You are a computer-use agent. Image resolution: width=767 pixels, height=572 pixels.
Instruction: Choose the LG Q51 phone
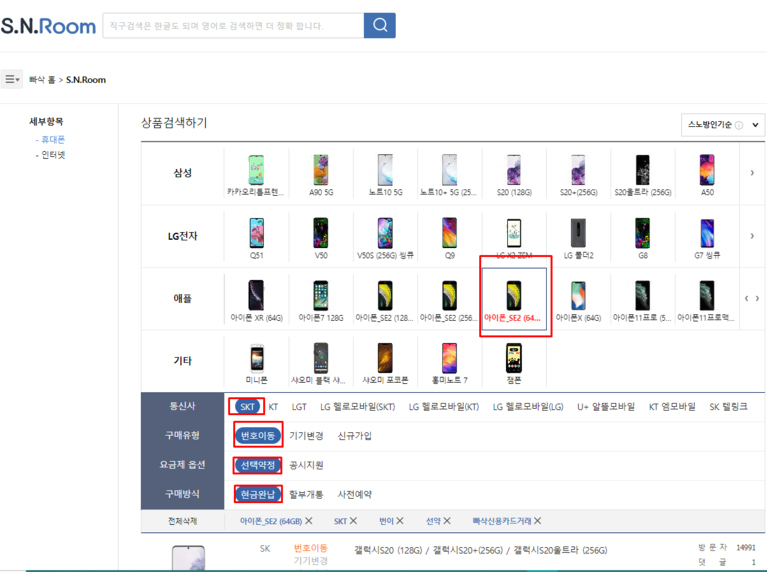point(256,238)
